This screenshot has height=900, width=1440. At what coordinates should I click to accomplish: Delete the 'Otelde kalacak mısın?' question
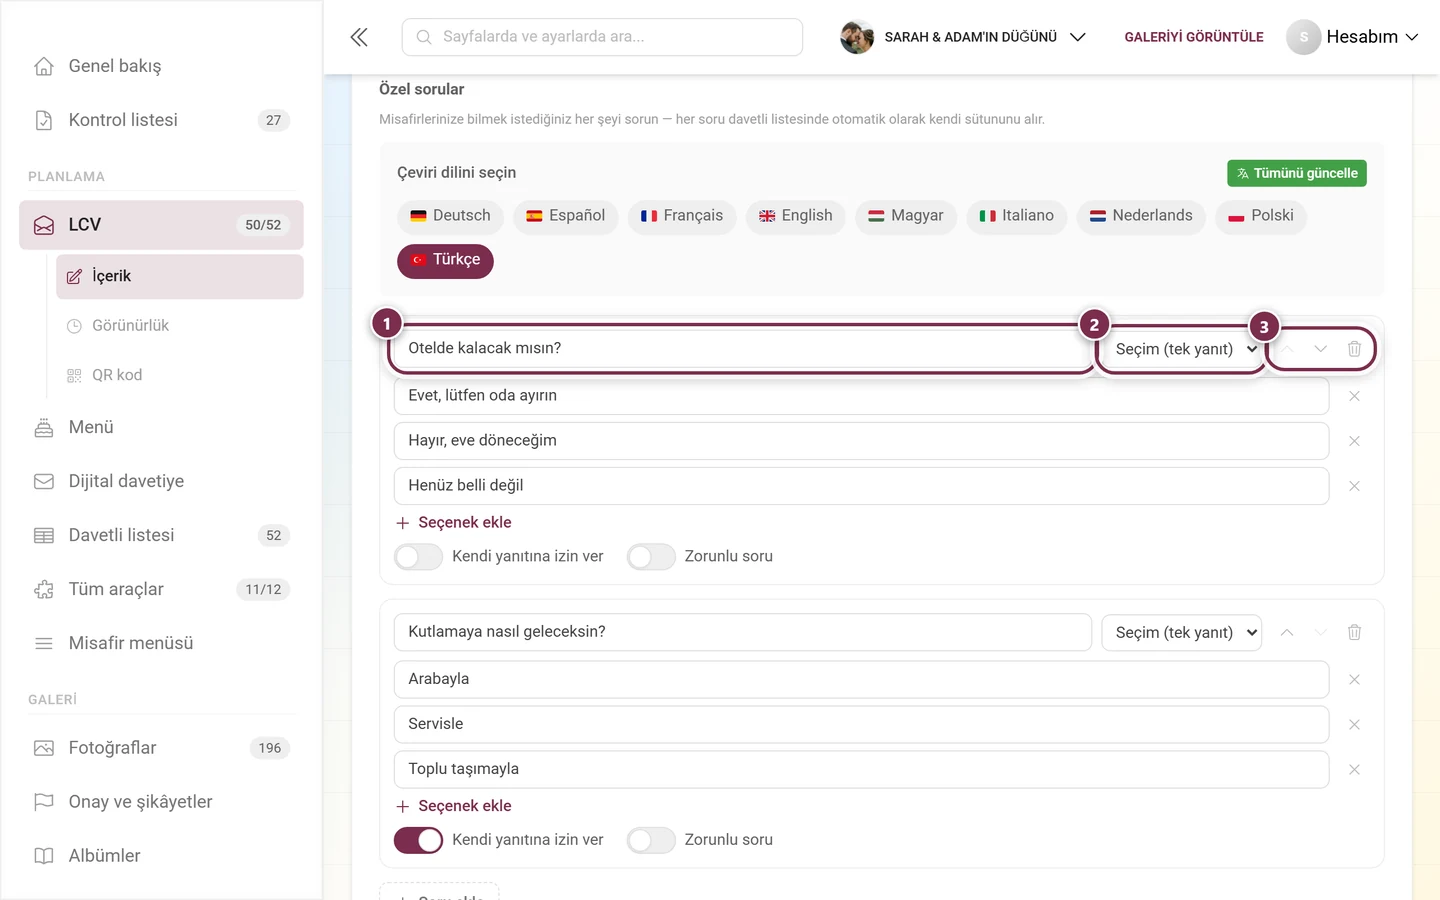[1354, 349]
